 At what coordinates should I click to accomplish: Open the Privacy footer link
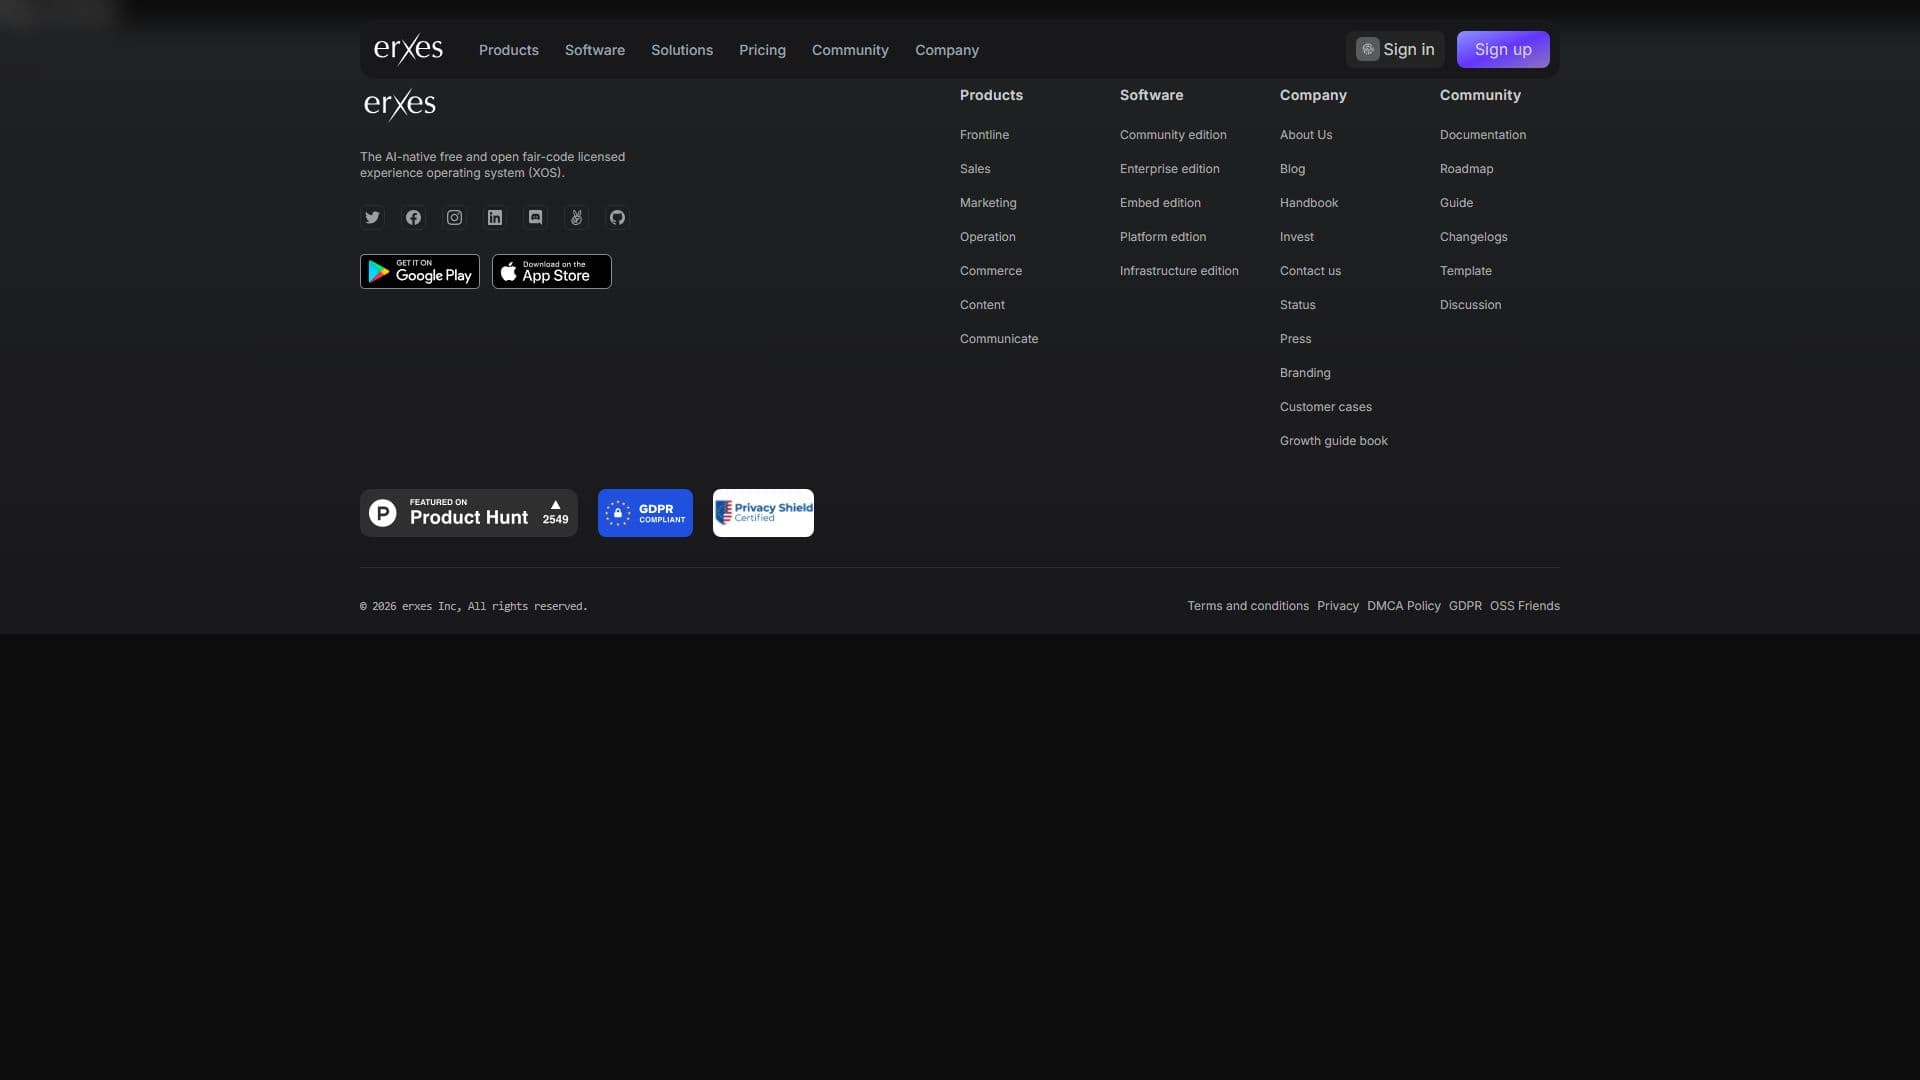pyautogui.click(x=1338, y=606)
